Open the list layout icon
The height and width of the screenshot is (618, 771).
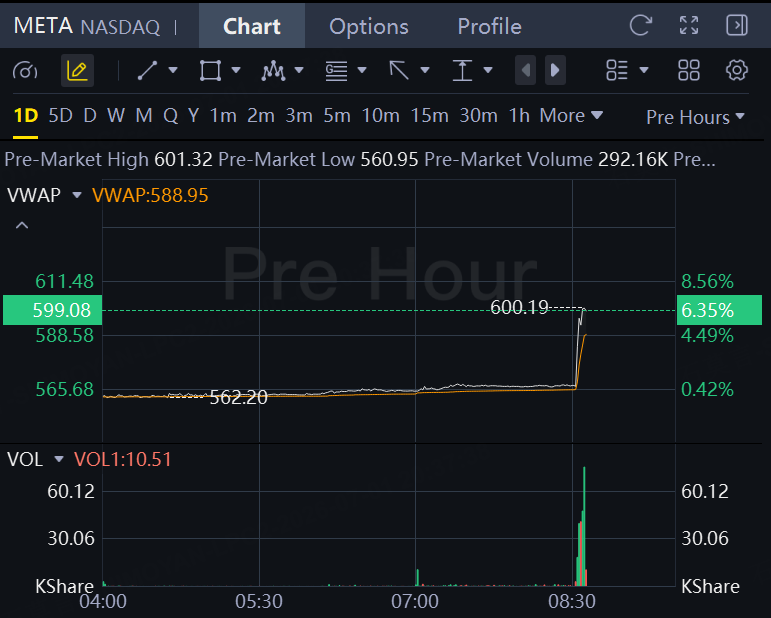[x=617, y=70]
